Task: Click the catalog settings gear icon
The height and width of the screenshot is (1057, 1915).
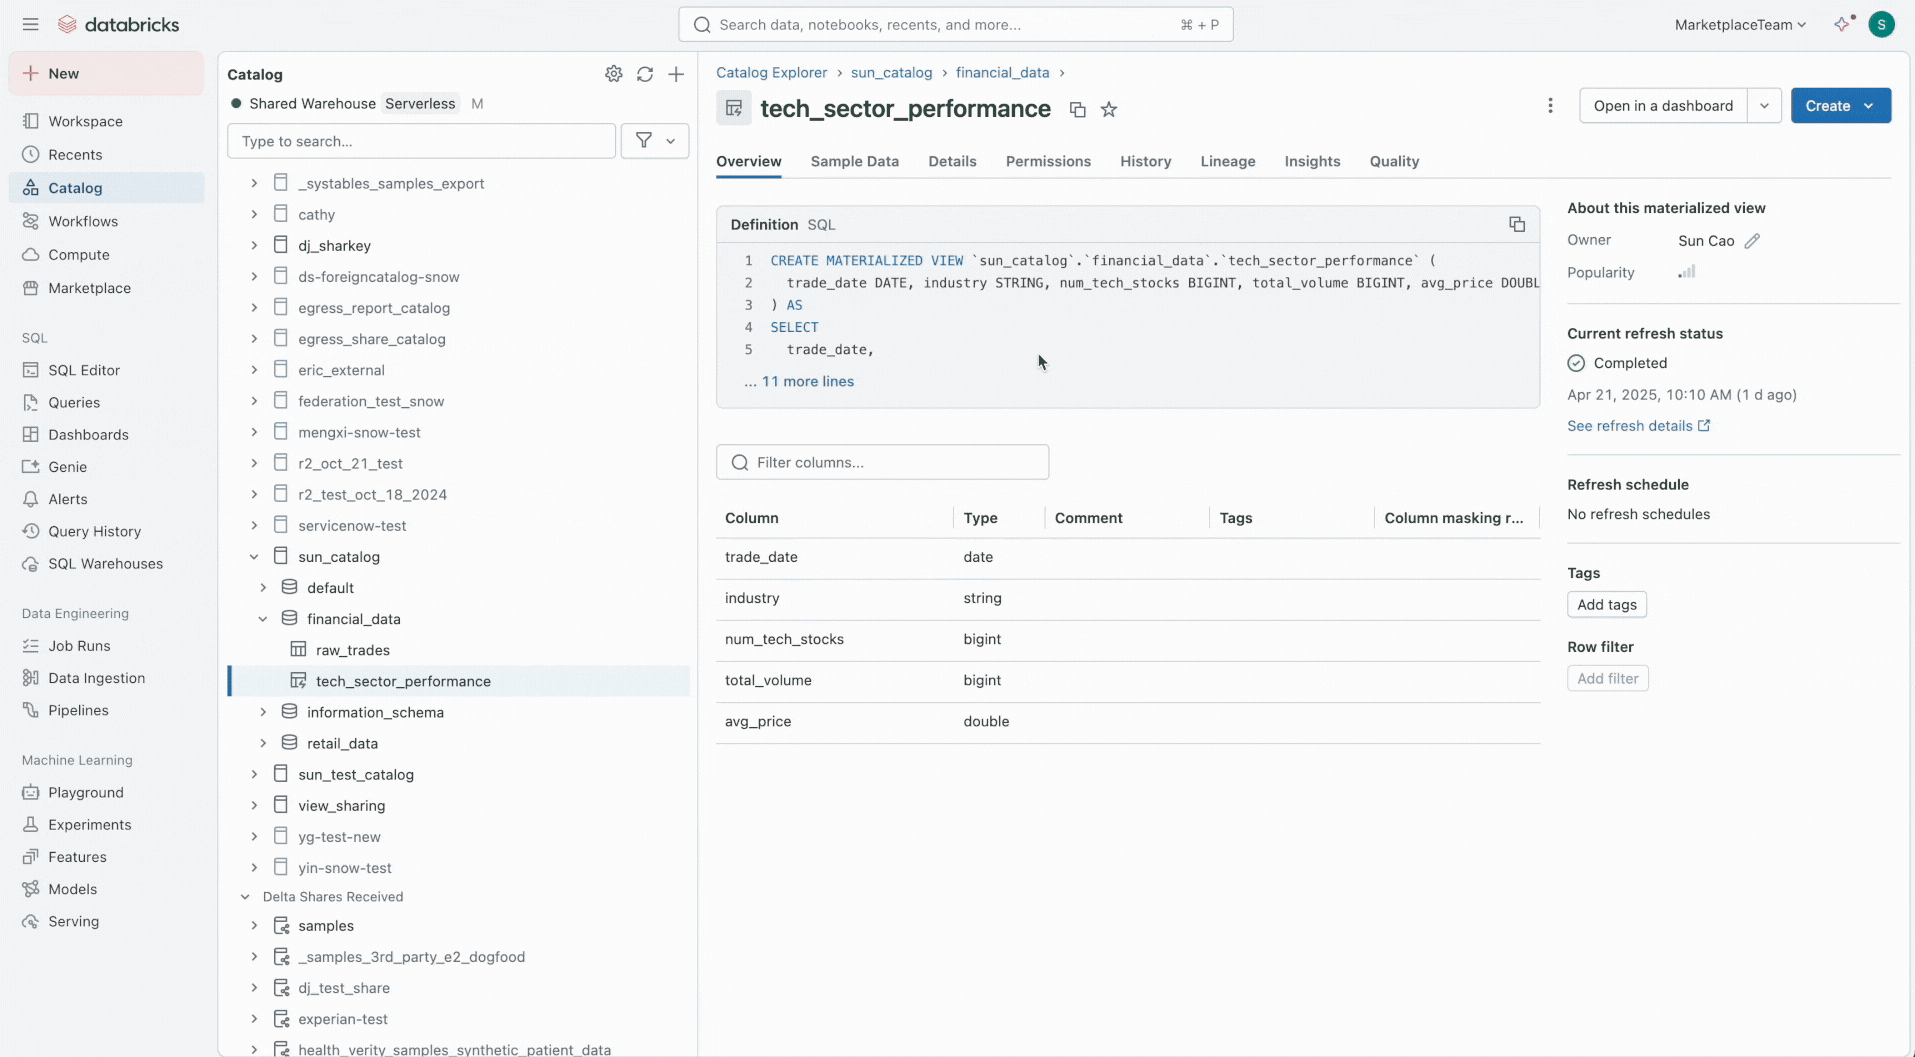Action: pyautogui.click(x=613, y=74)
